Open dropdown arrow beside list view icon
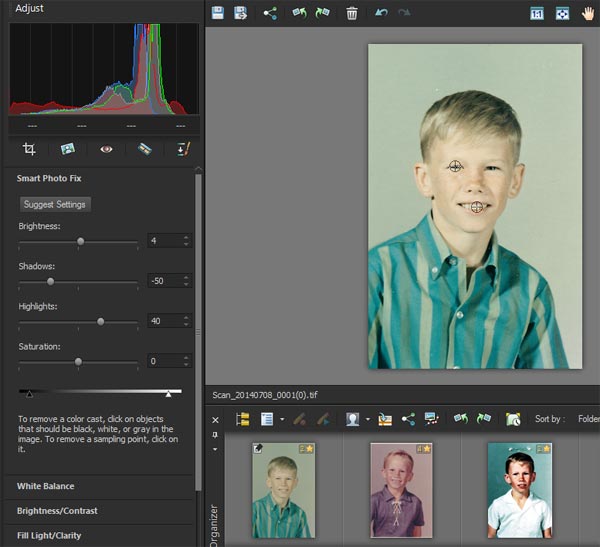 282,420
